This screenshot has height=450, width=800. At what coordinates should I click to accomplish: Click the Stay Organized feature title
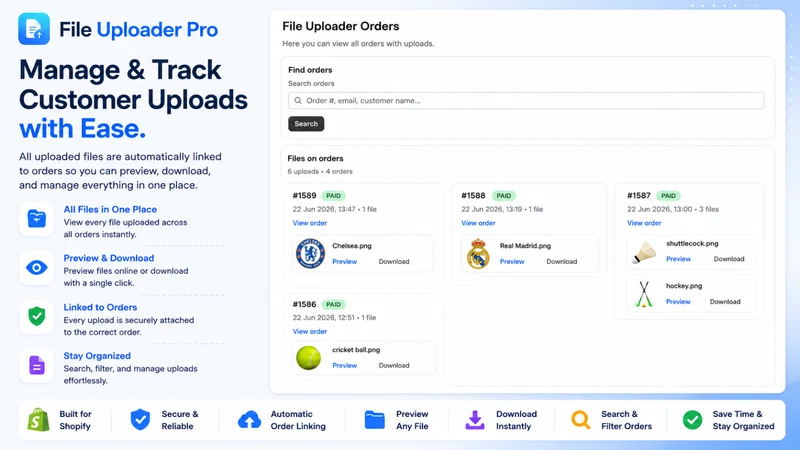click(97, 356)
